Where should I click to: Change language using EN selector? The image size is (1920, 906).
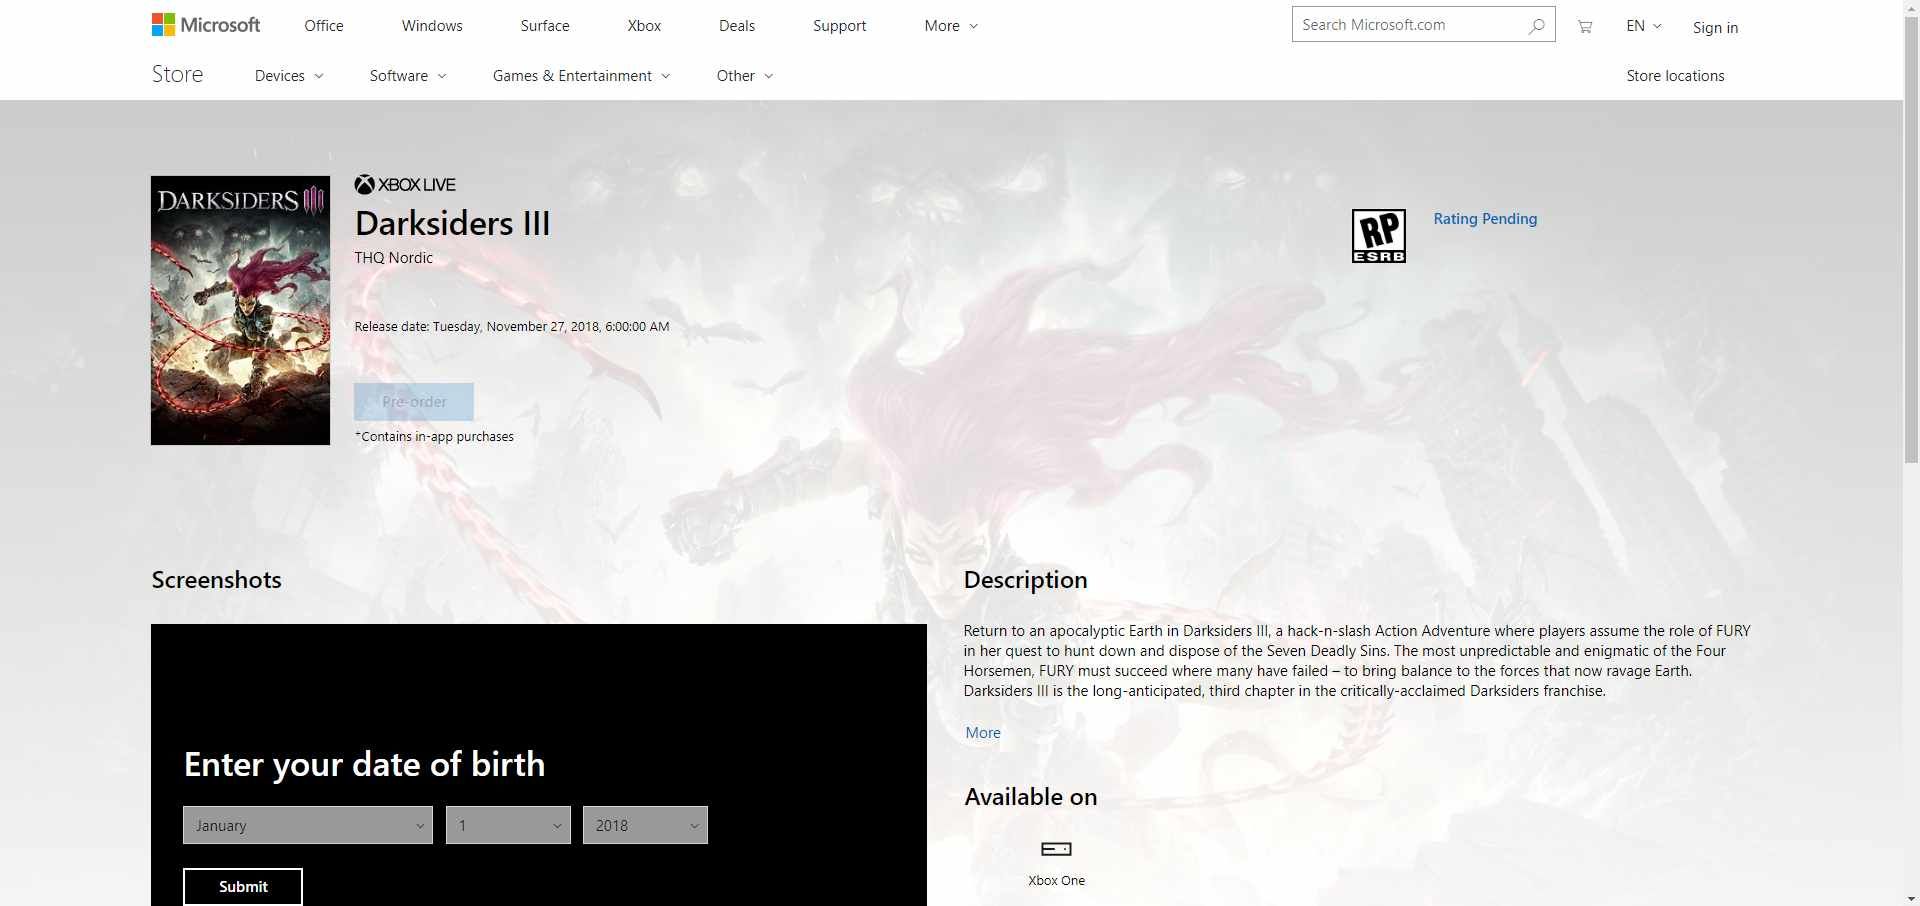click(1643, 26)
